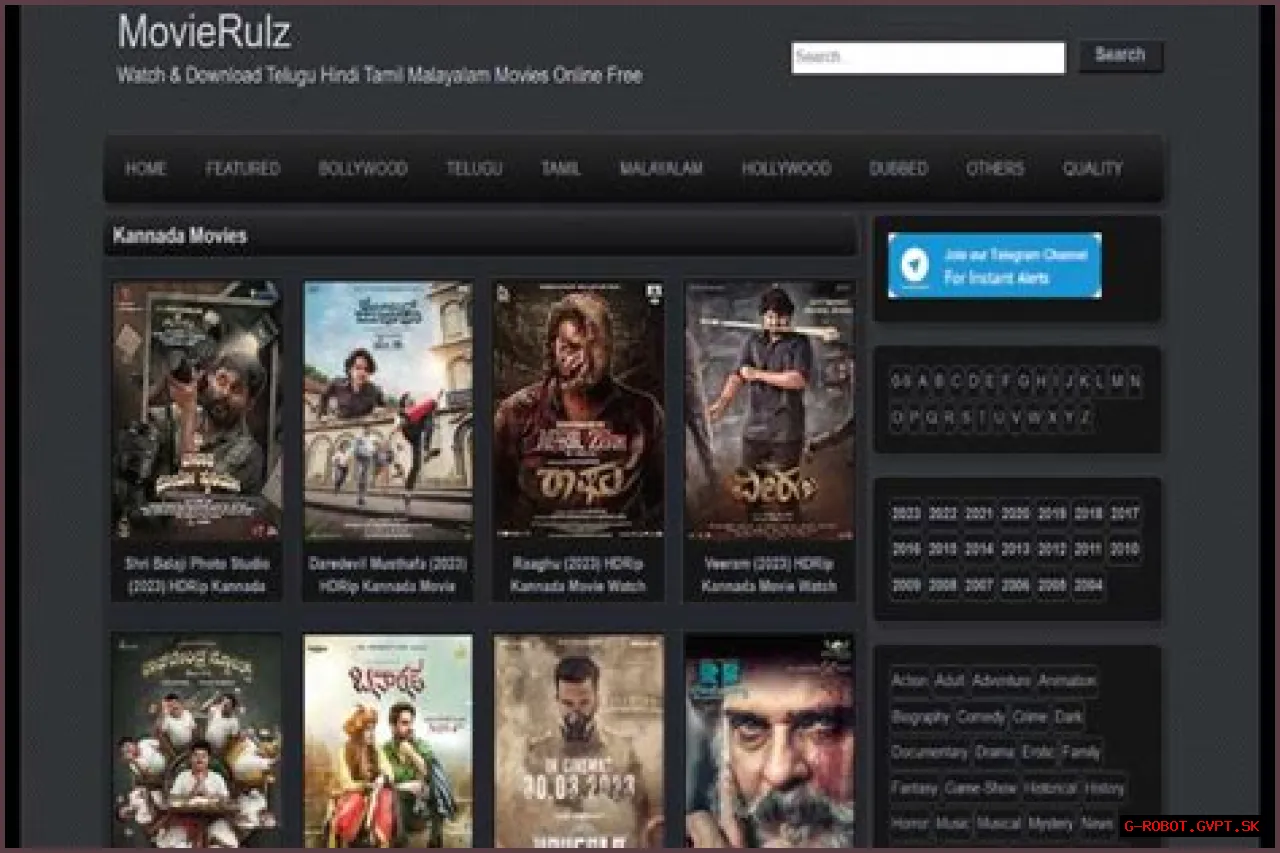Click the Telegram paper plane icon
The width and height of the screenshot is (1280, 853).
(x=912, y=266)
